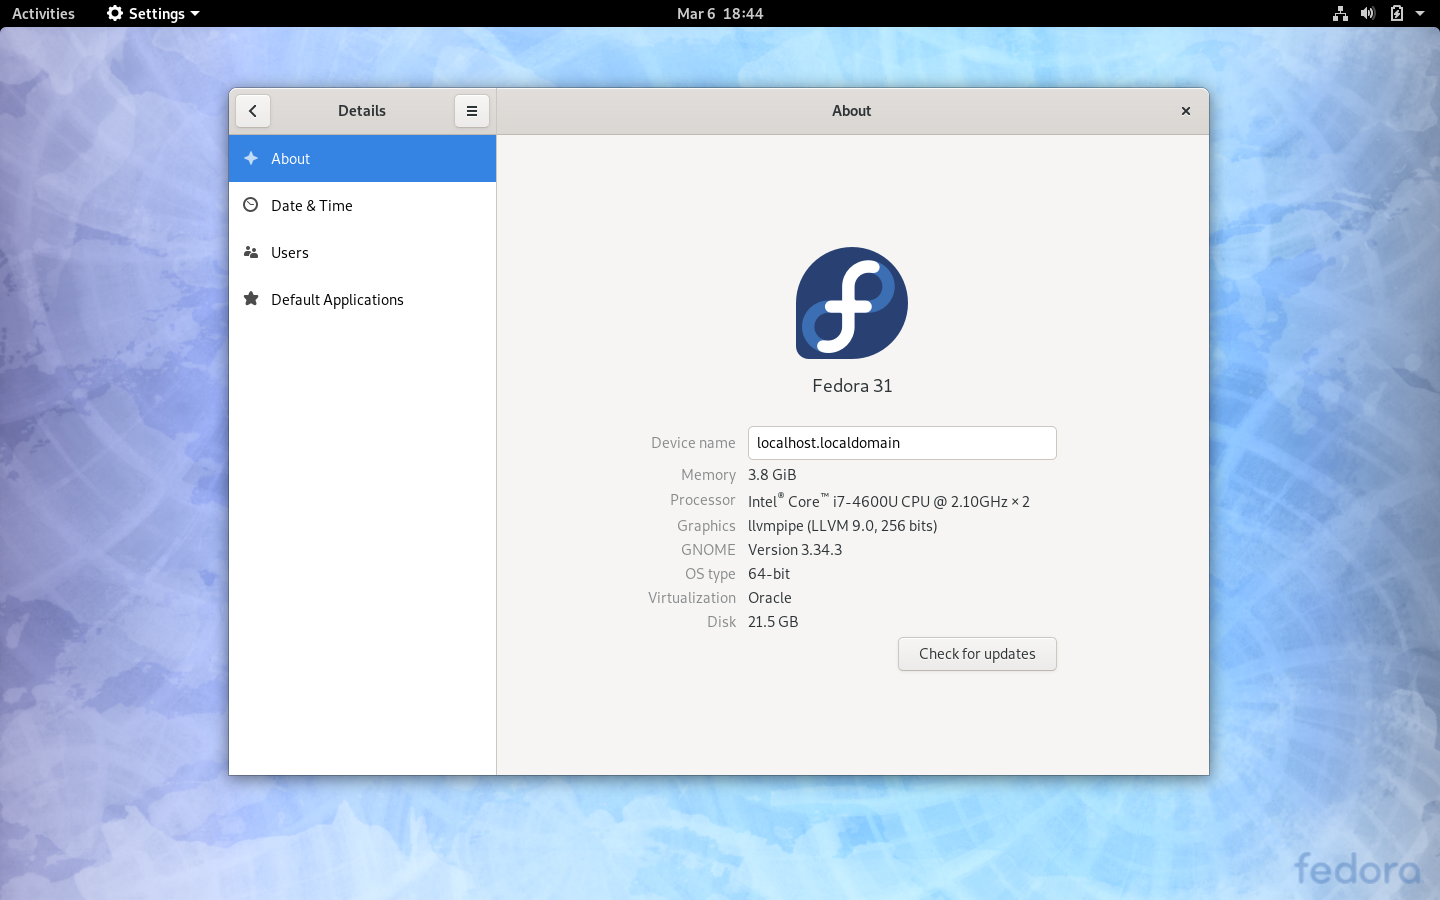
Task: Click the llvmpipe graphics value
Action: pos(843,526)
